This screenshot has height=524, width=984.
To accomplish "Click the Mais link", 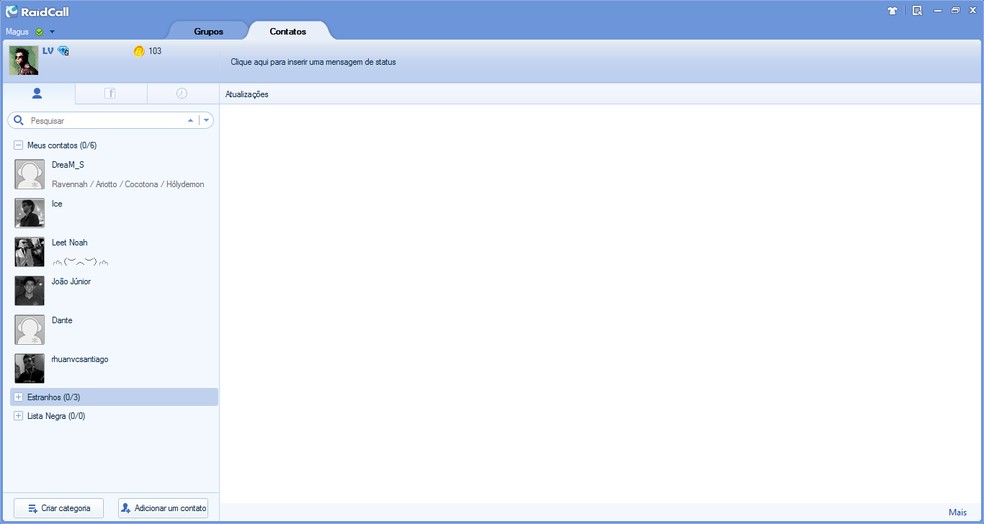I will pos(958,512).
